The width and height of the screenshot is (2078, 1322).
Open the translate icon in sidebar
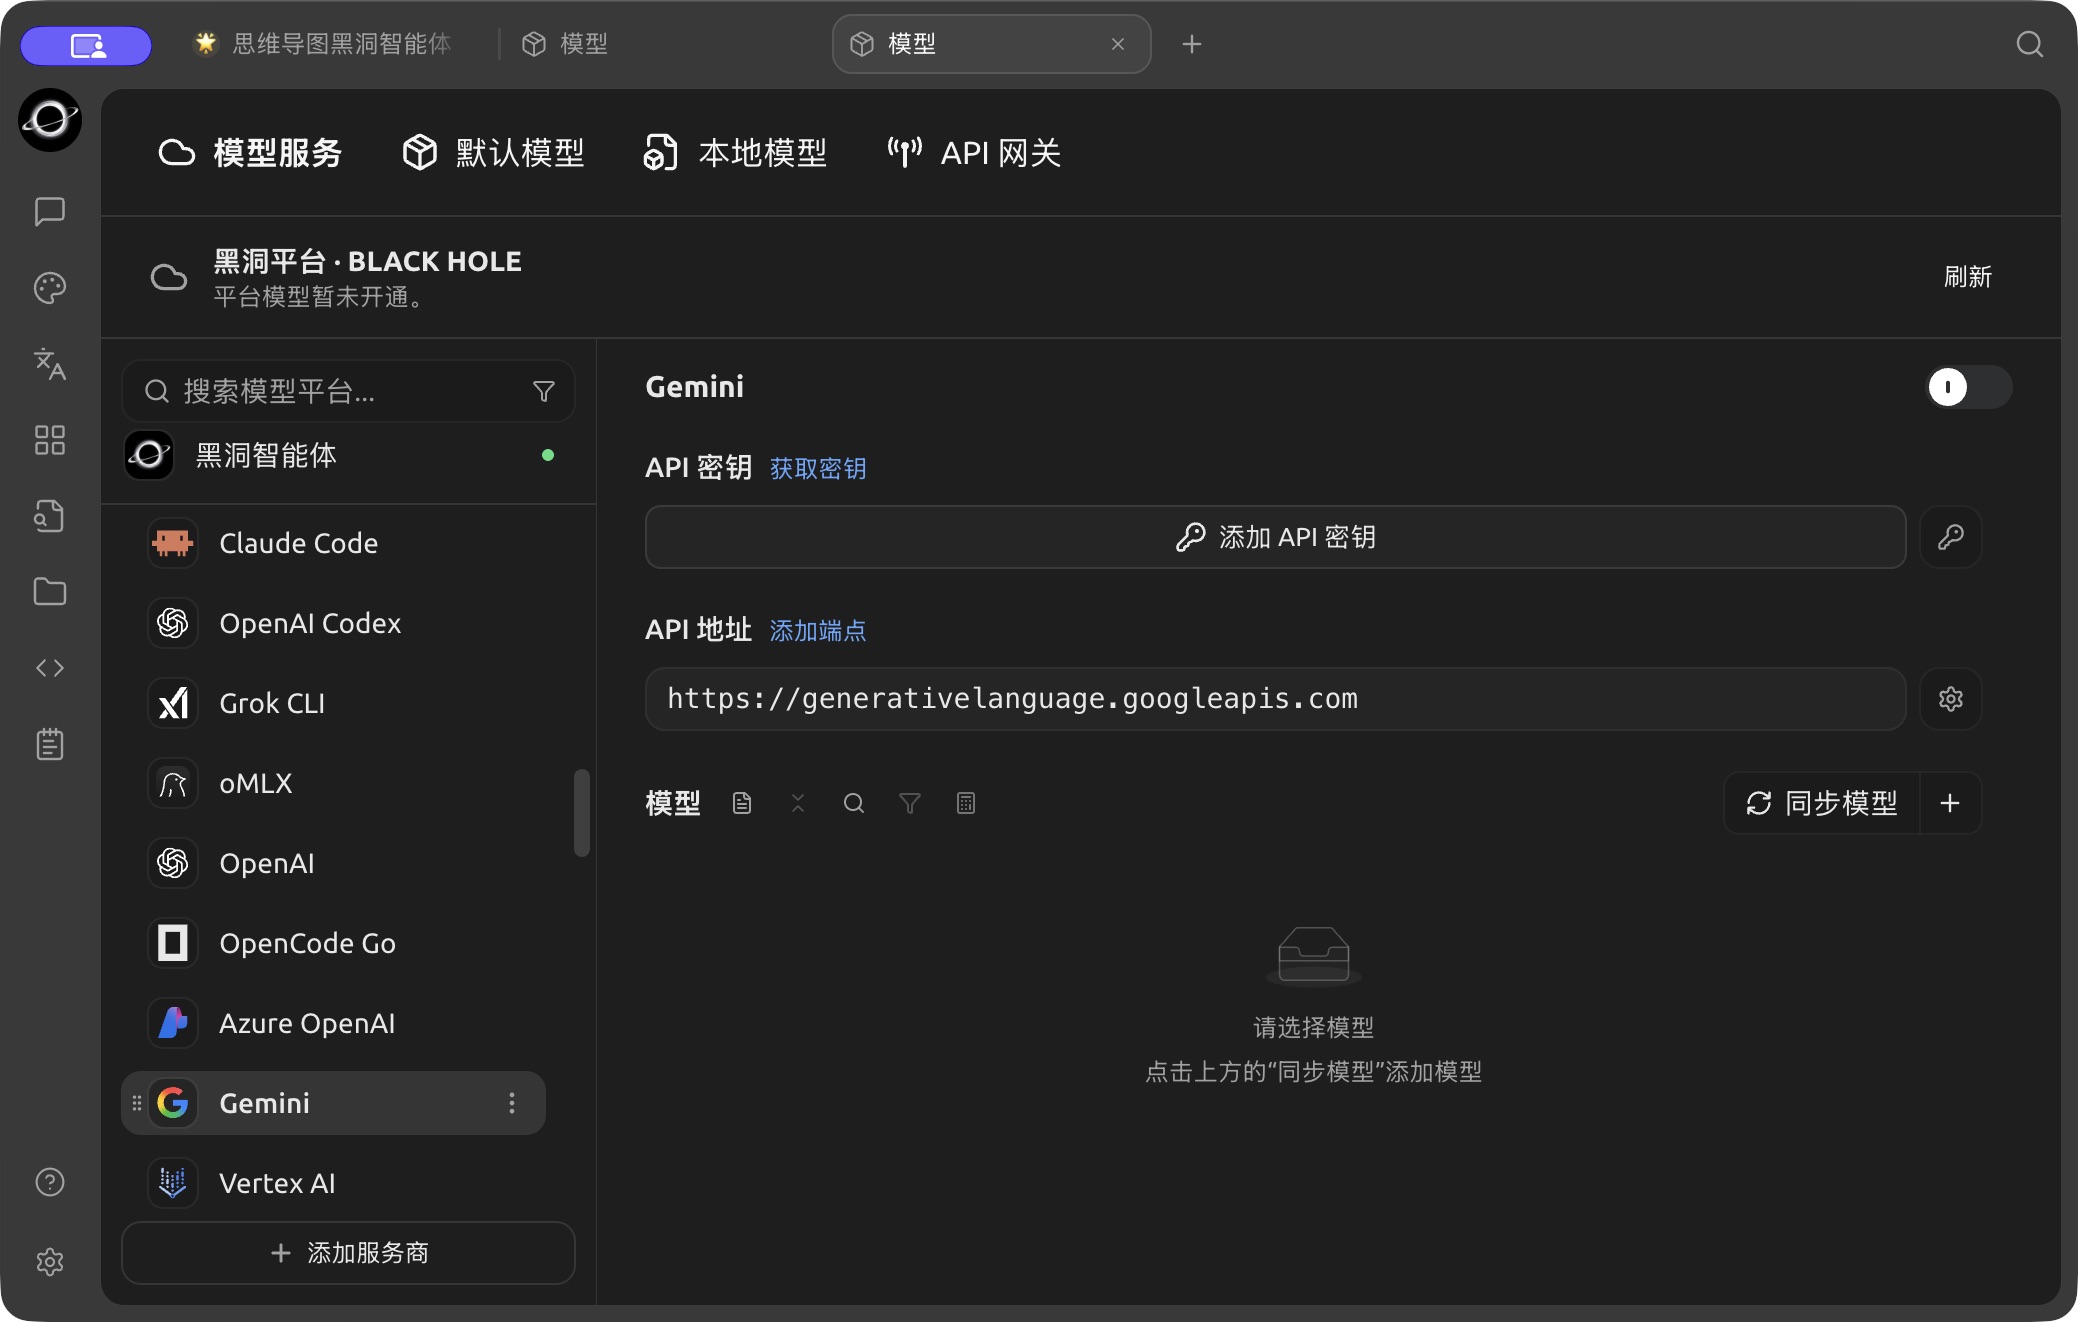50,364
